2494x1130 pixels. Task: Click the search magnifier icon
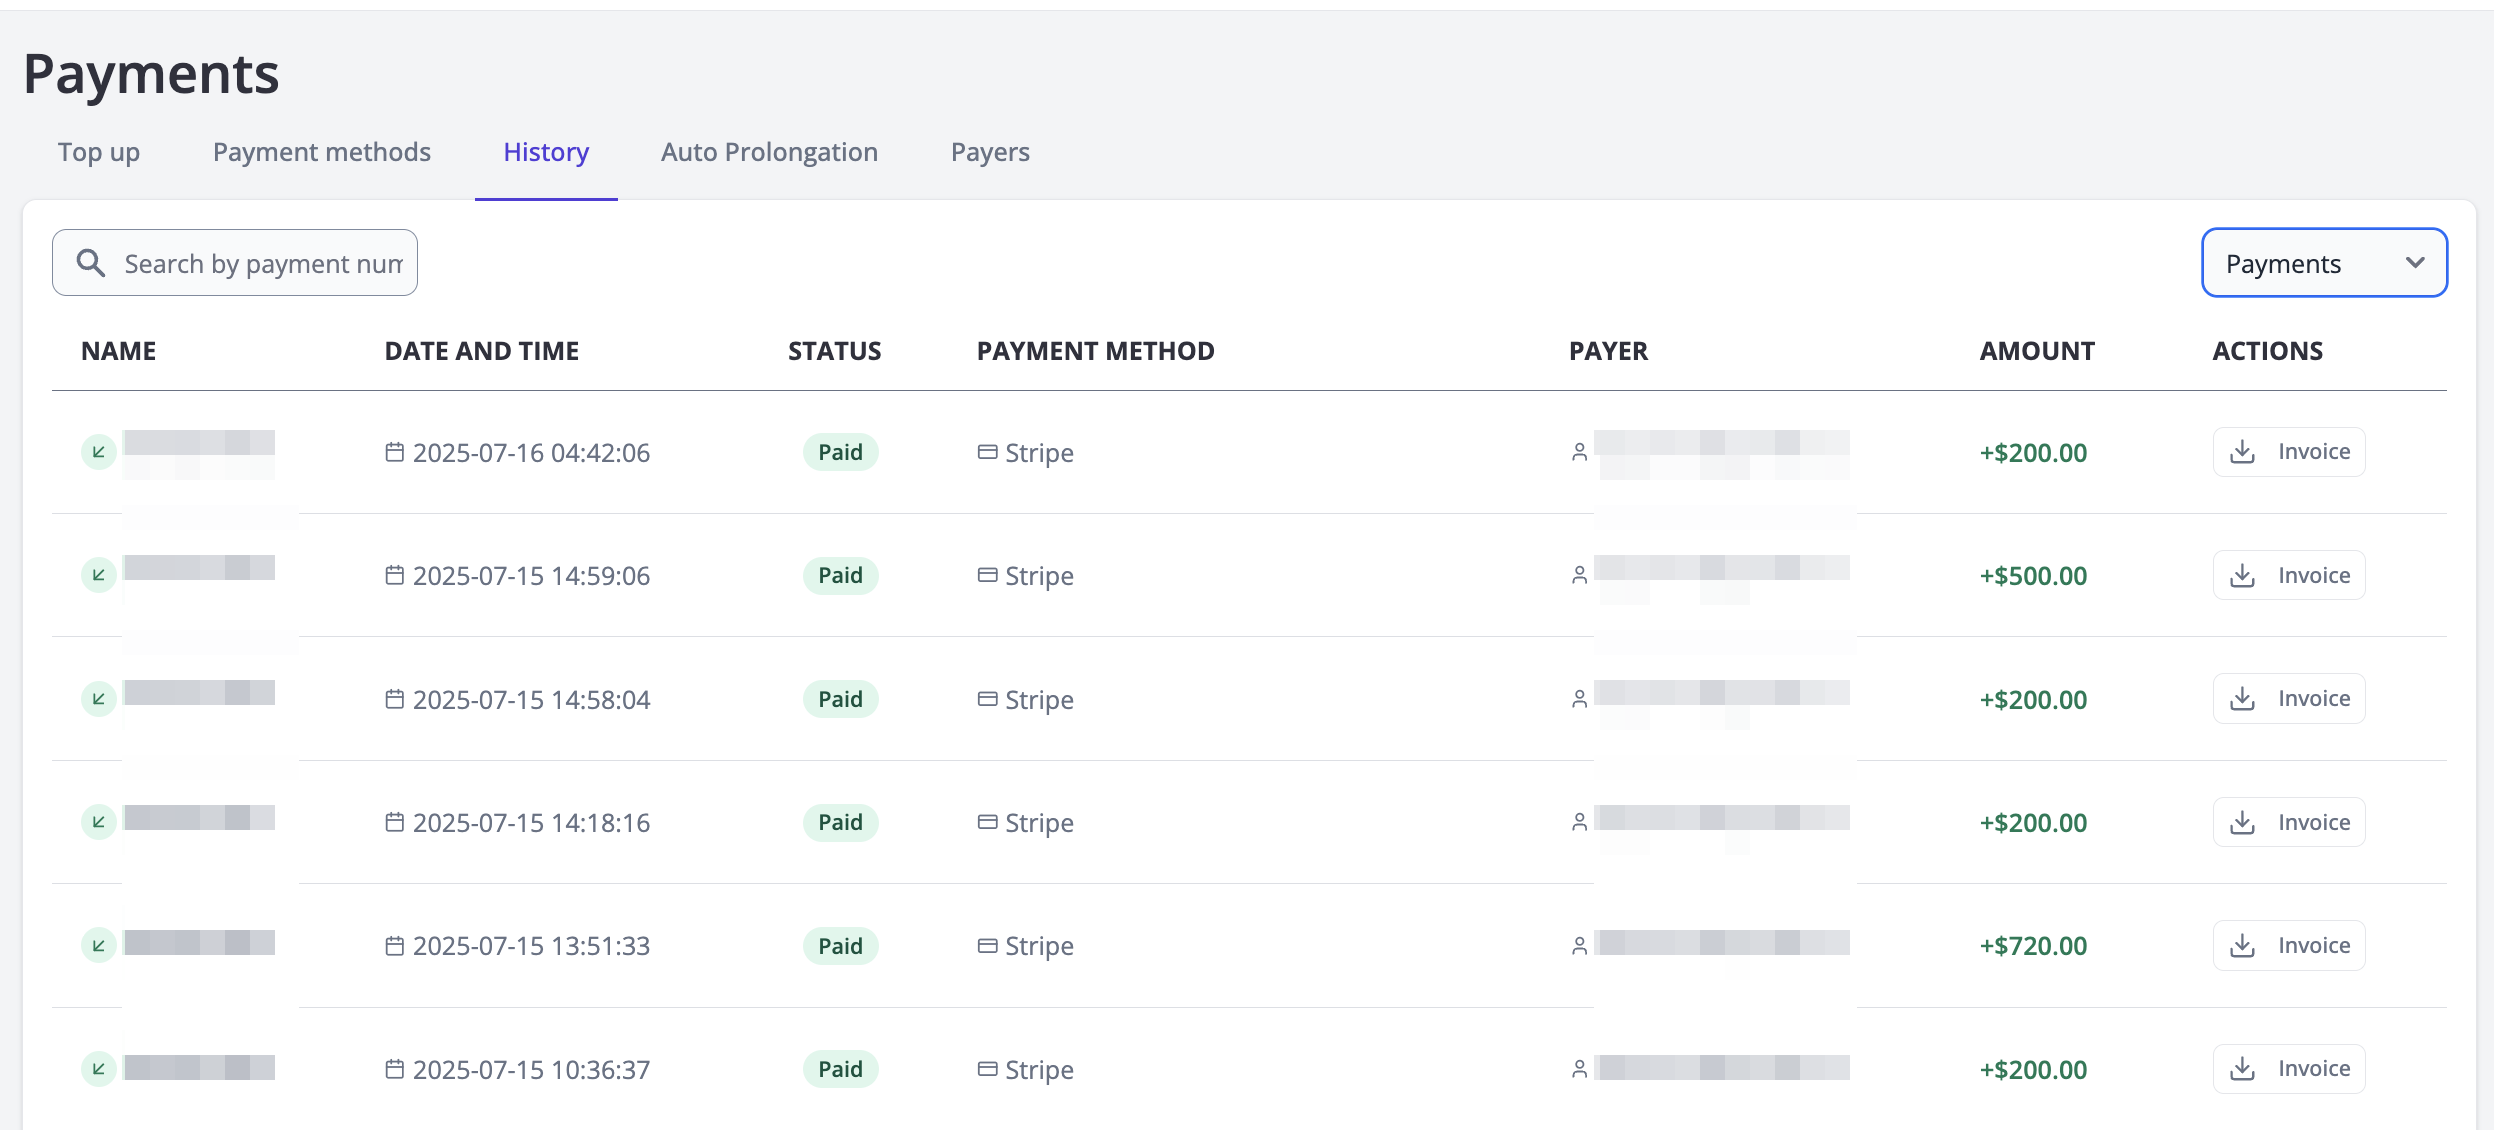tap(91, 263)
